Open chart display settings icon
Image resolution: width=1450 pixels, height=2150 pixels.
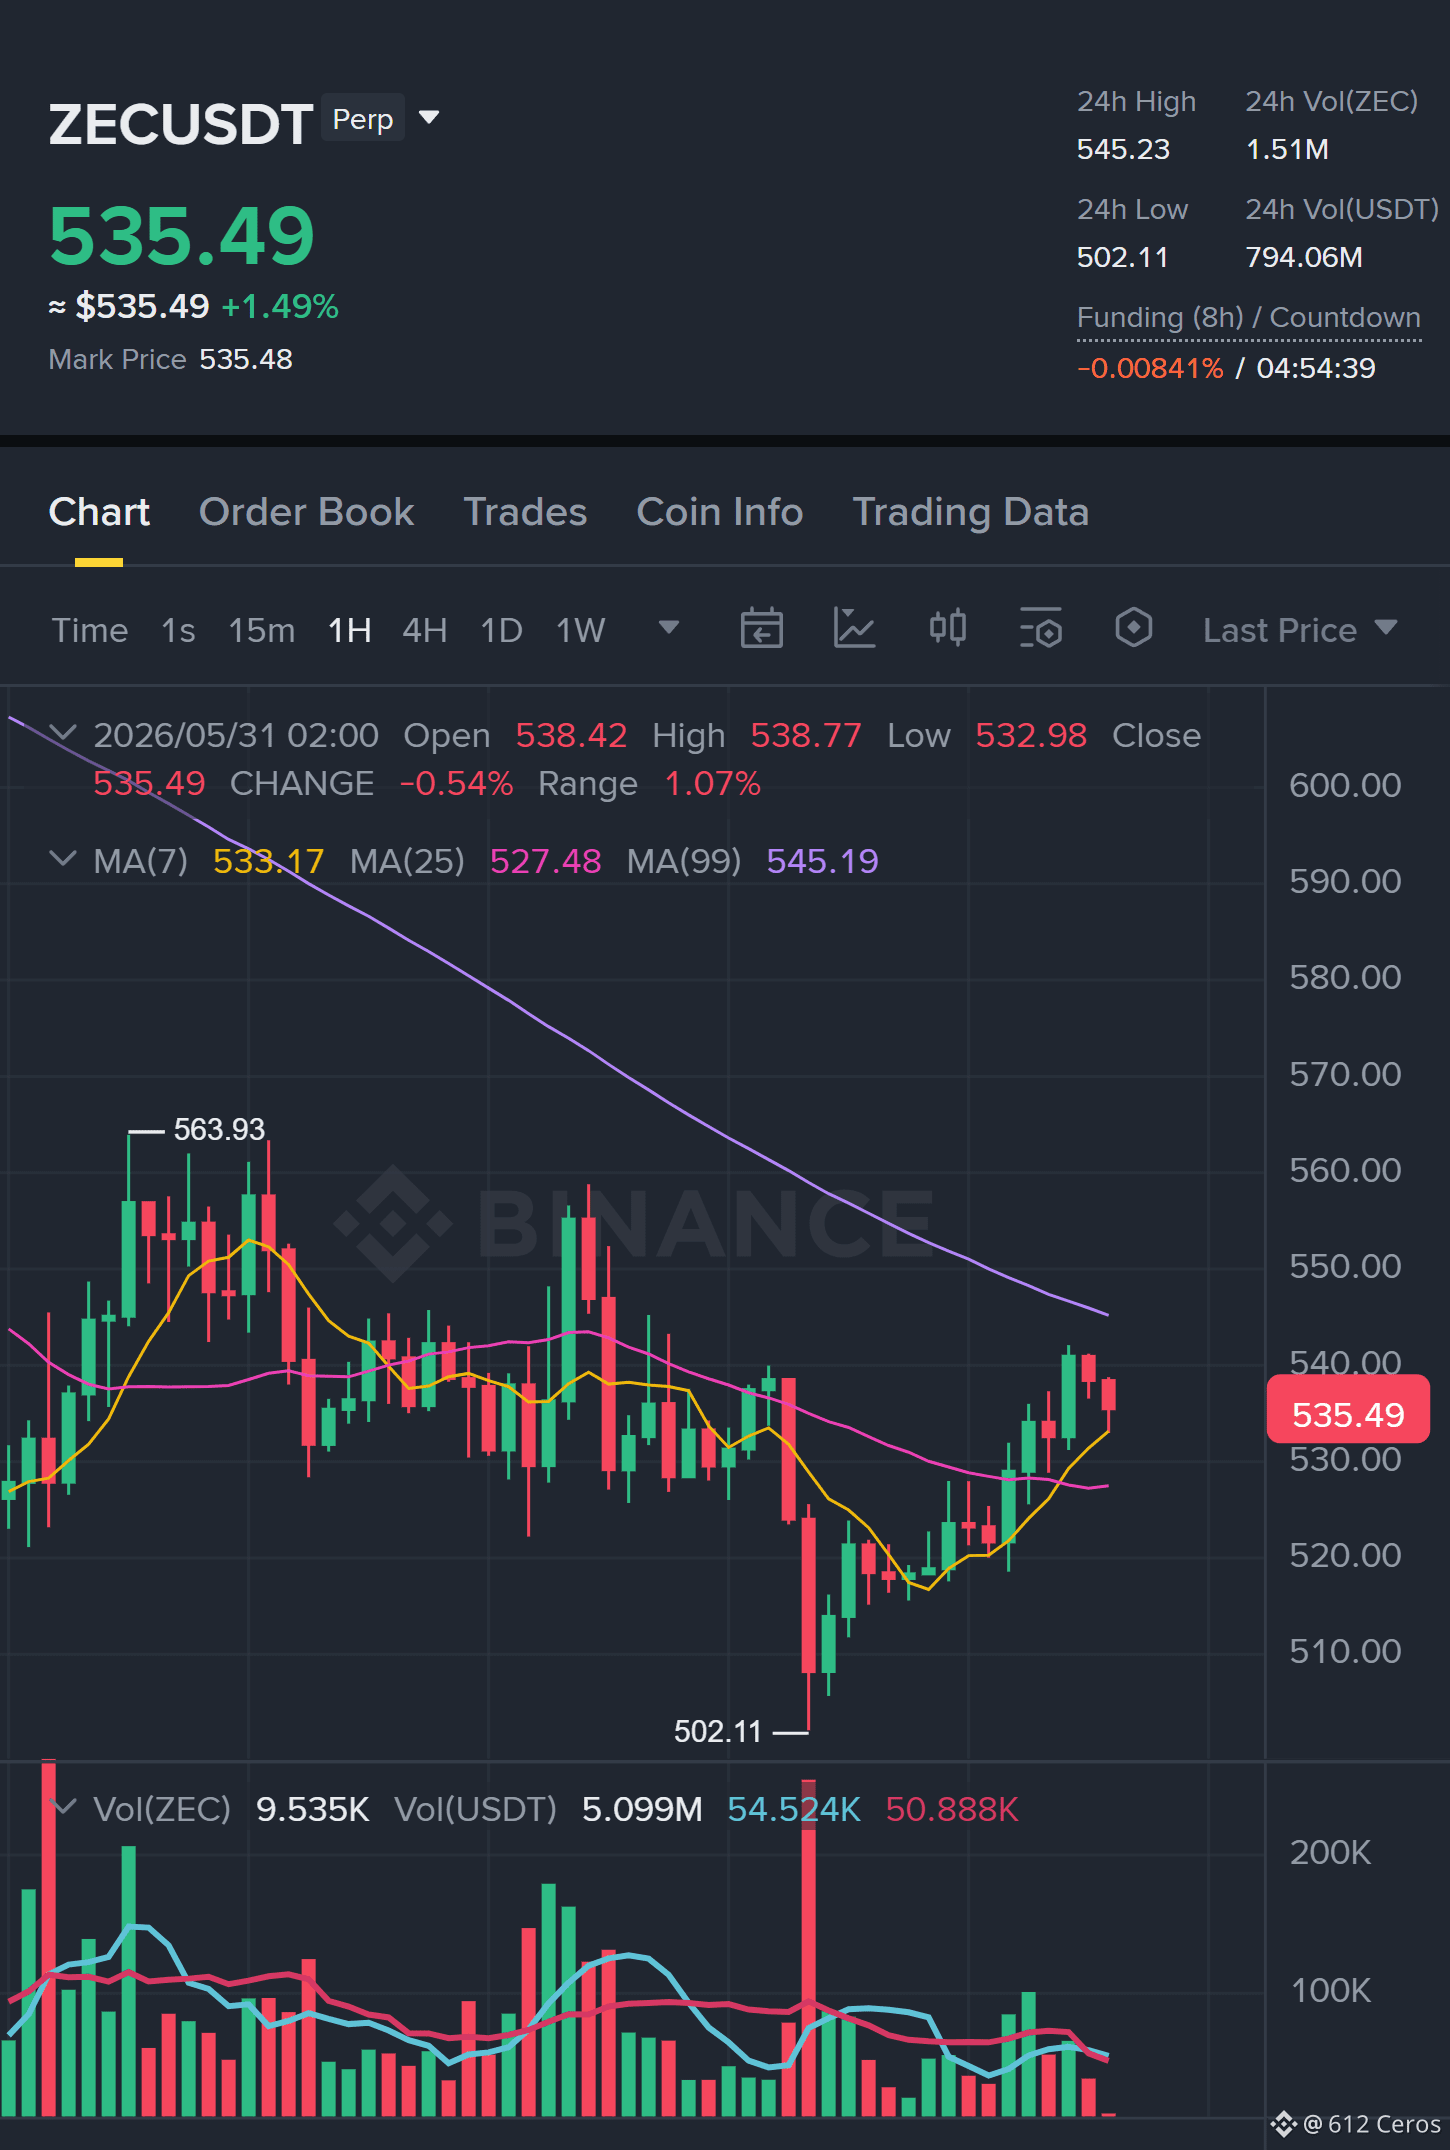(x=1040, y=629)
